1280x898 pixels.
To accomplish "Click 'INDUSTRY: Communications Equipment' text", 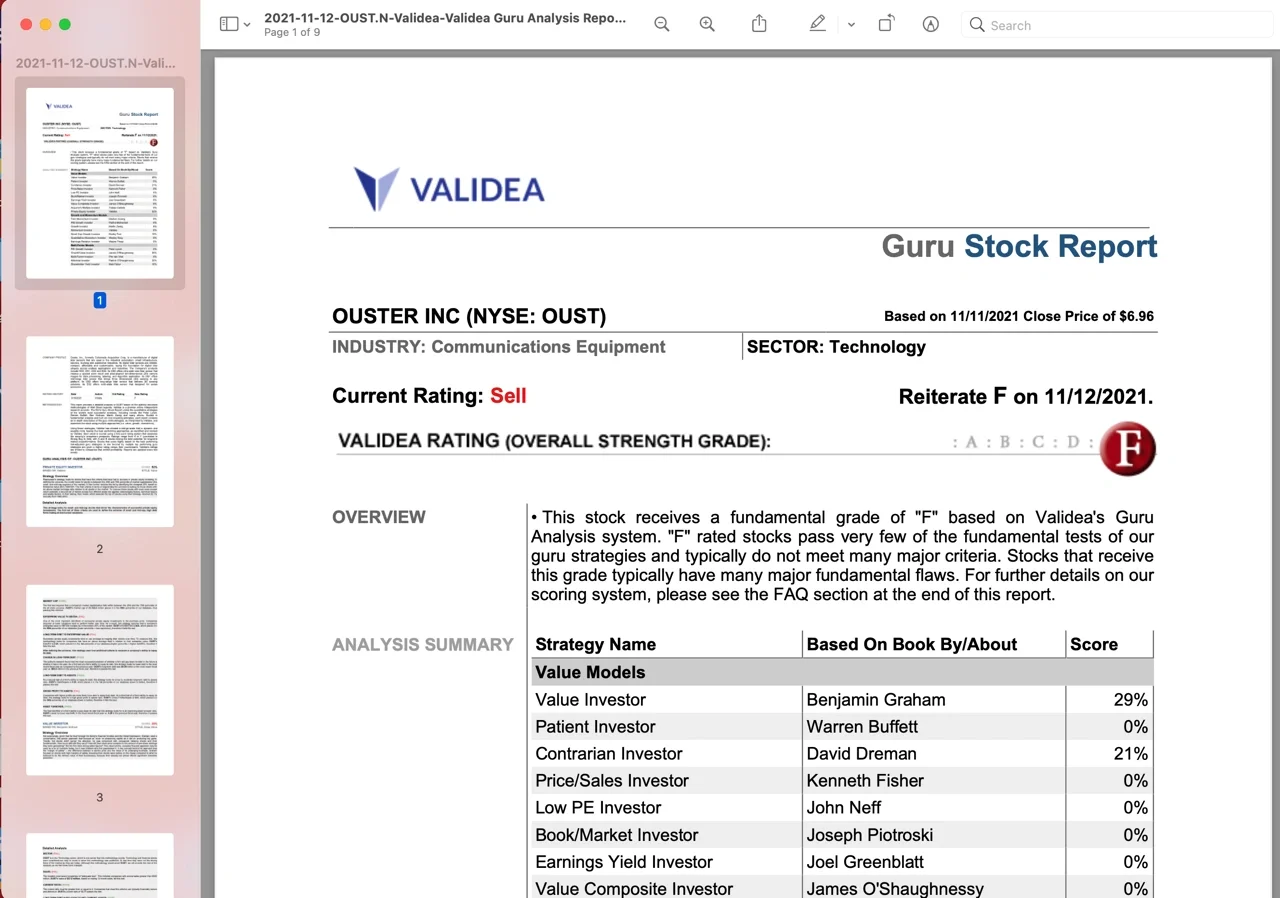I will tap(499, 347).
